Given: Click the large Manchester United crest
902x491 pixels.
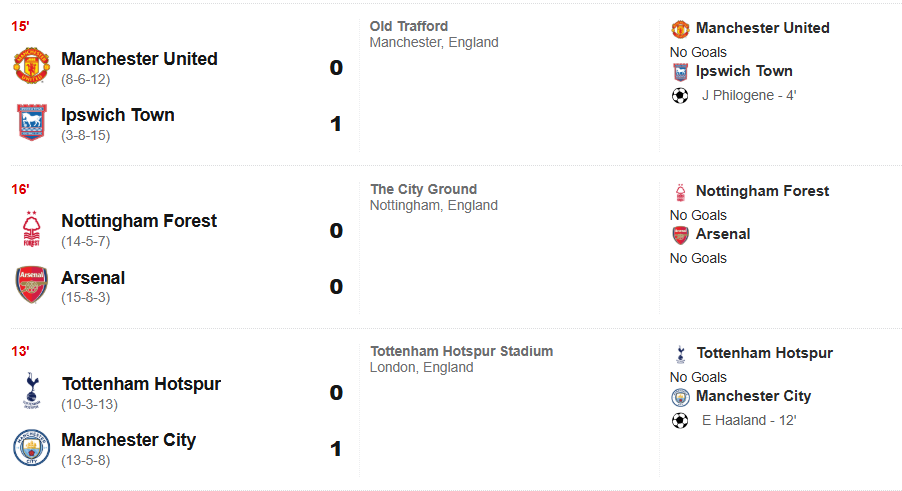Looking at the screenshot, I should tap(31, 65).
